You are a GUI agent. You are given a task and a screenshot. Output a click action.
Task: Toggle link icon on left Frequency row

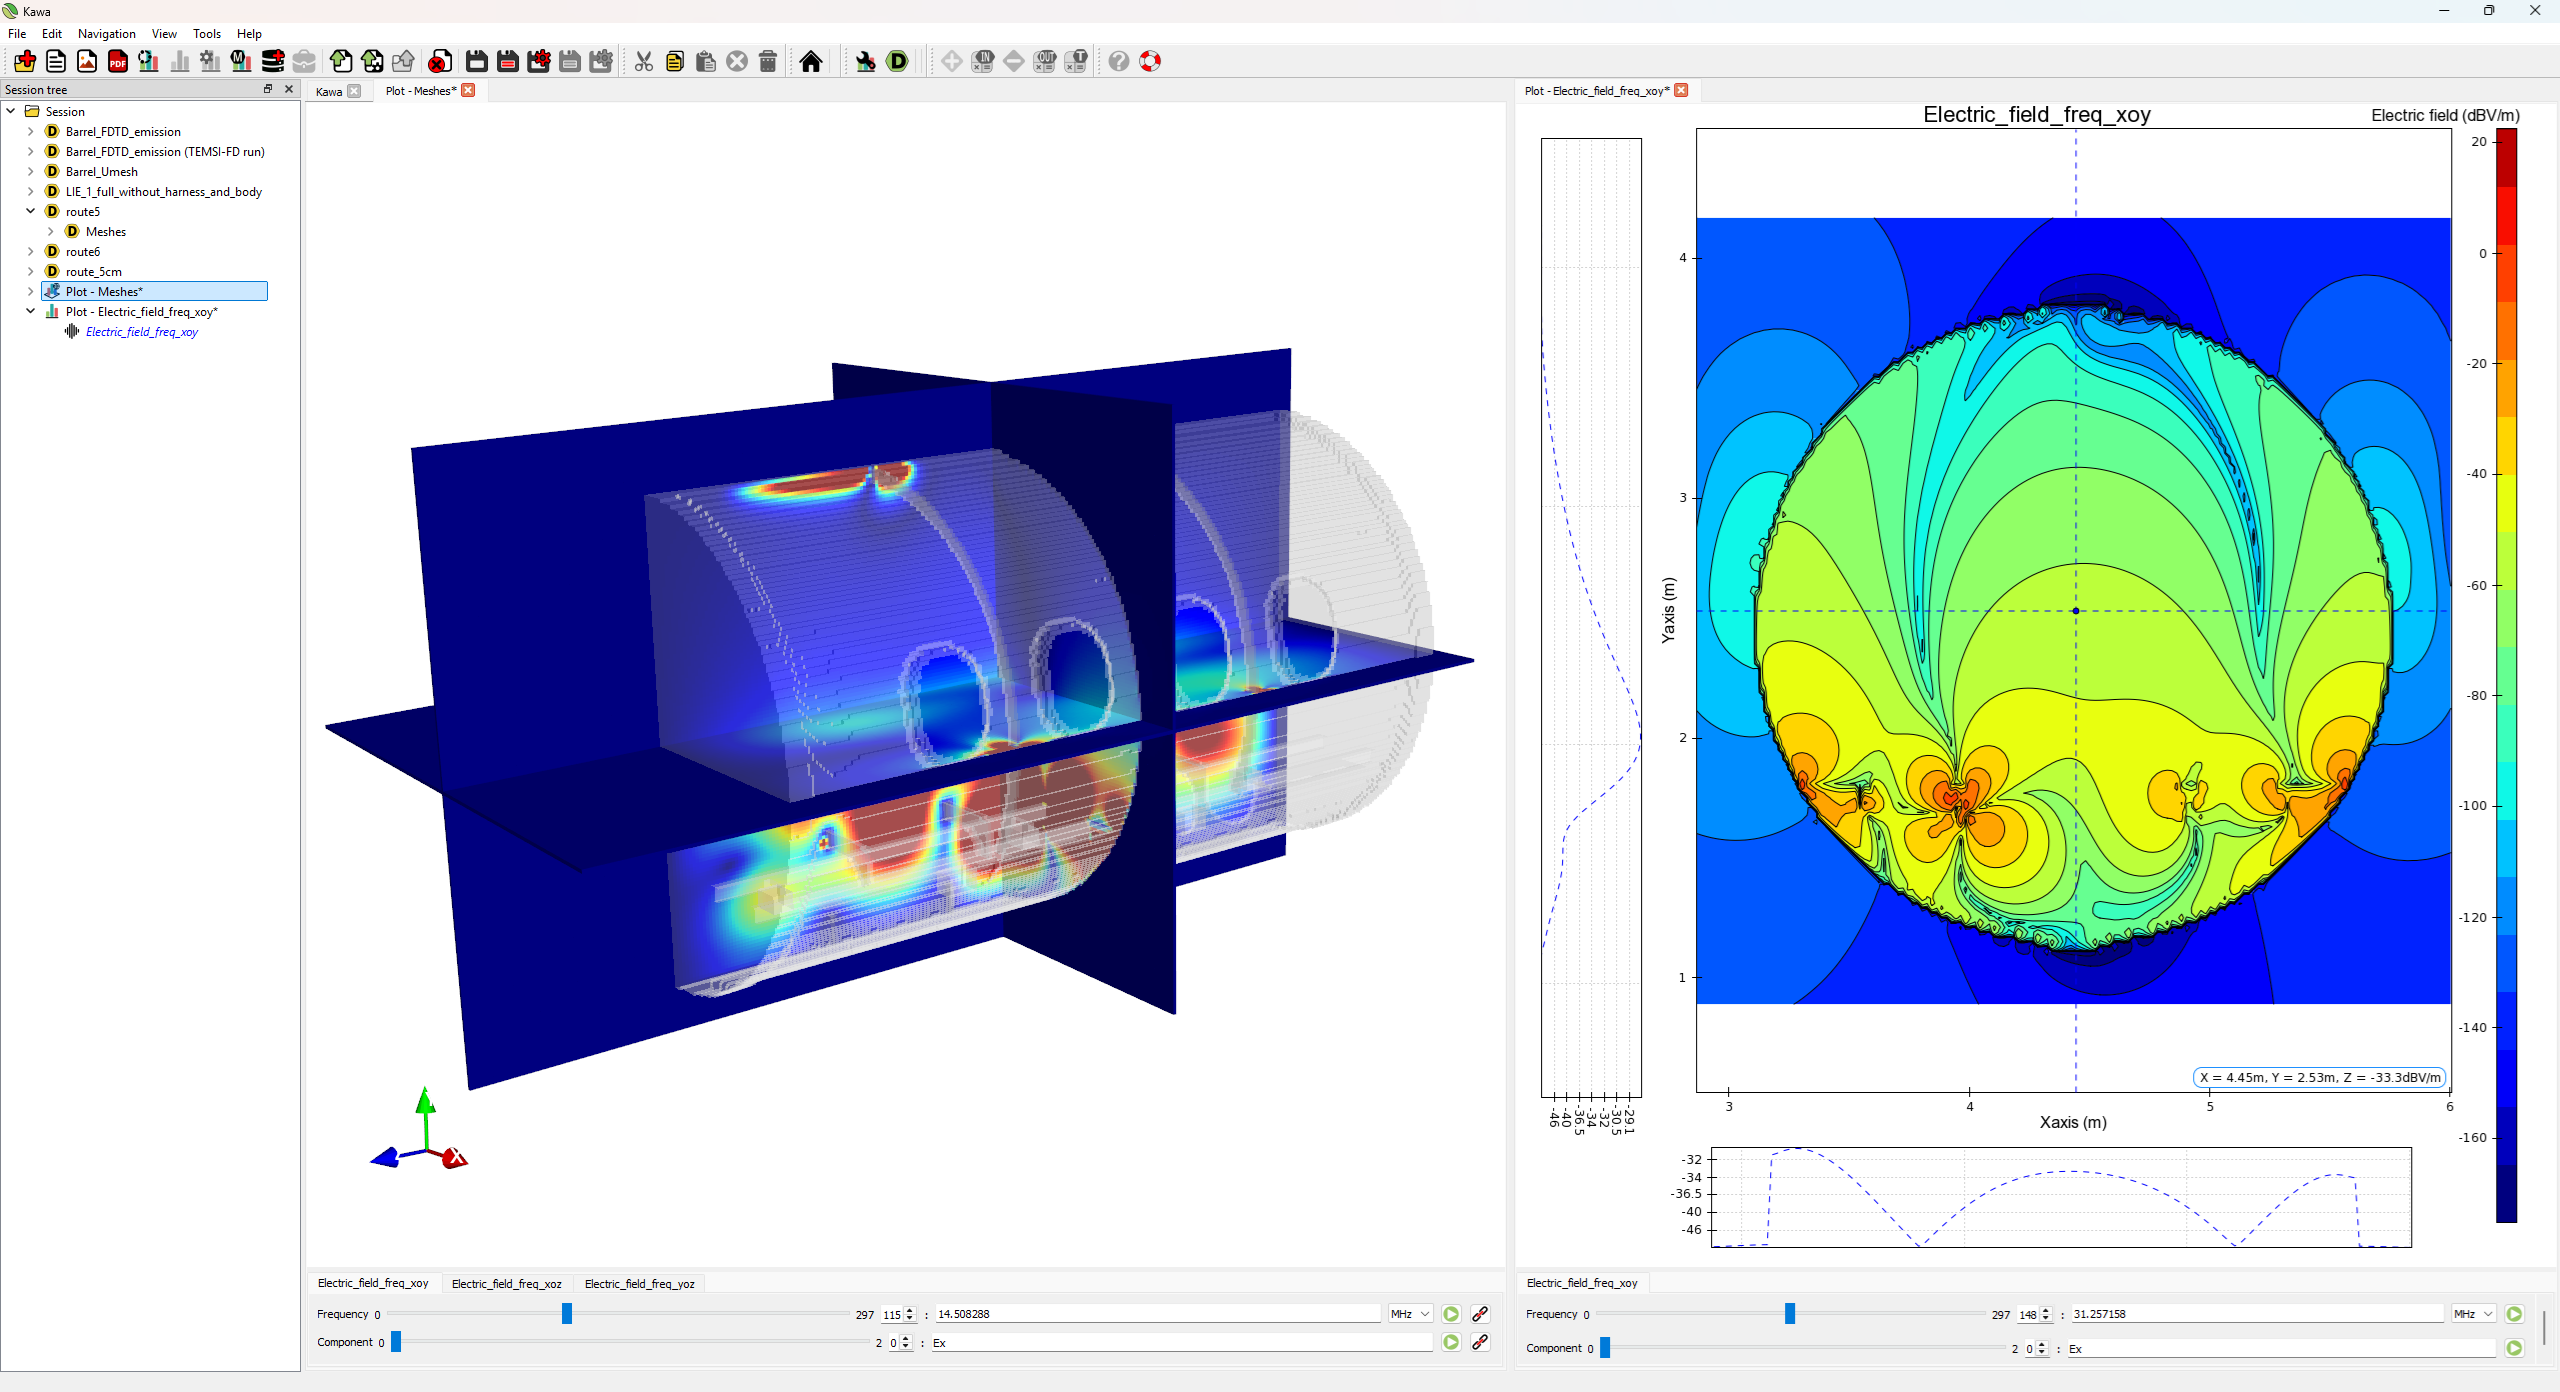1480,1314
